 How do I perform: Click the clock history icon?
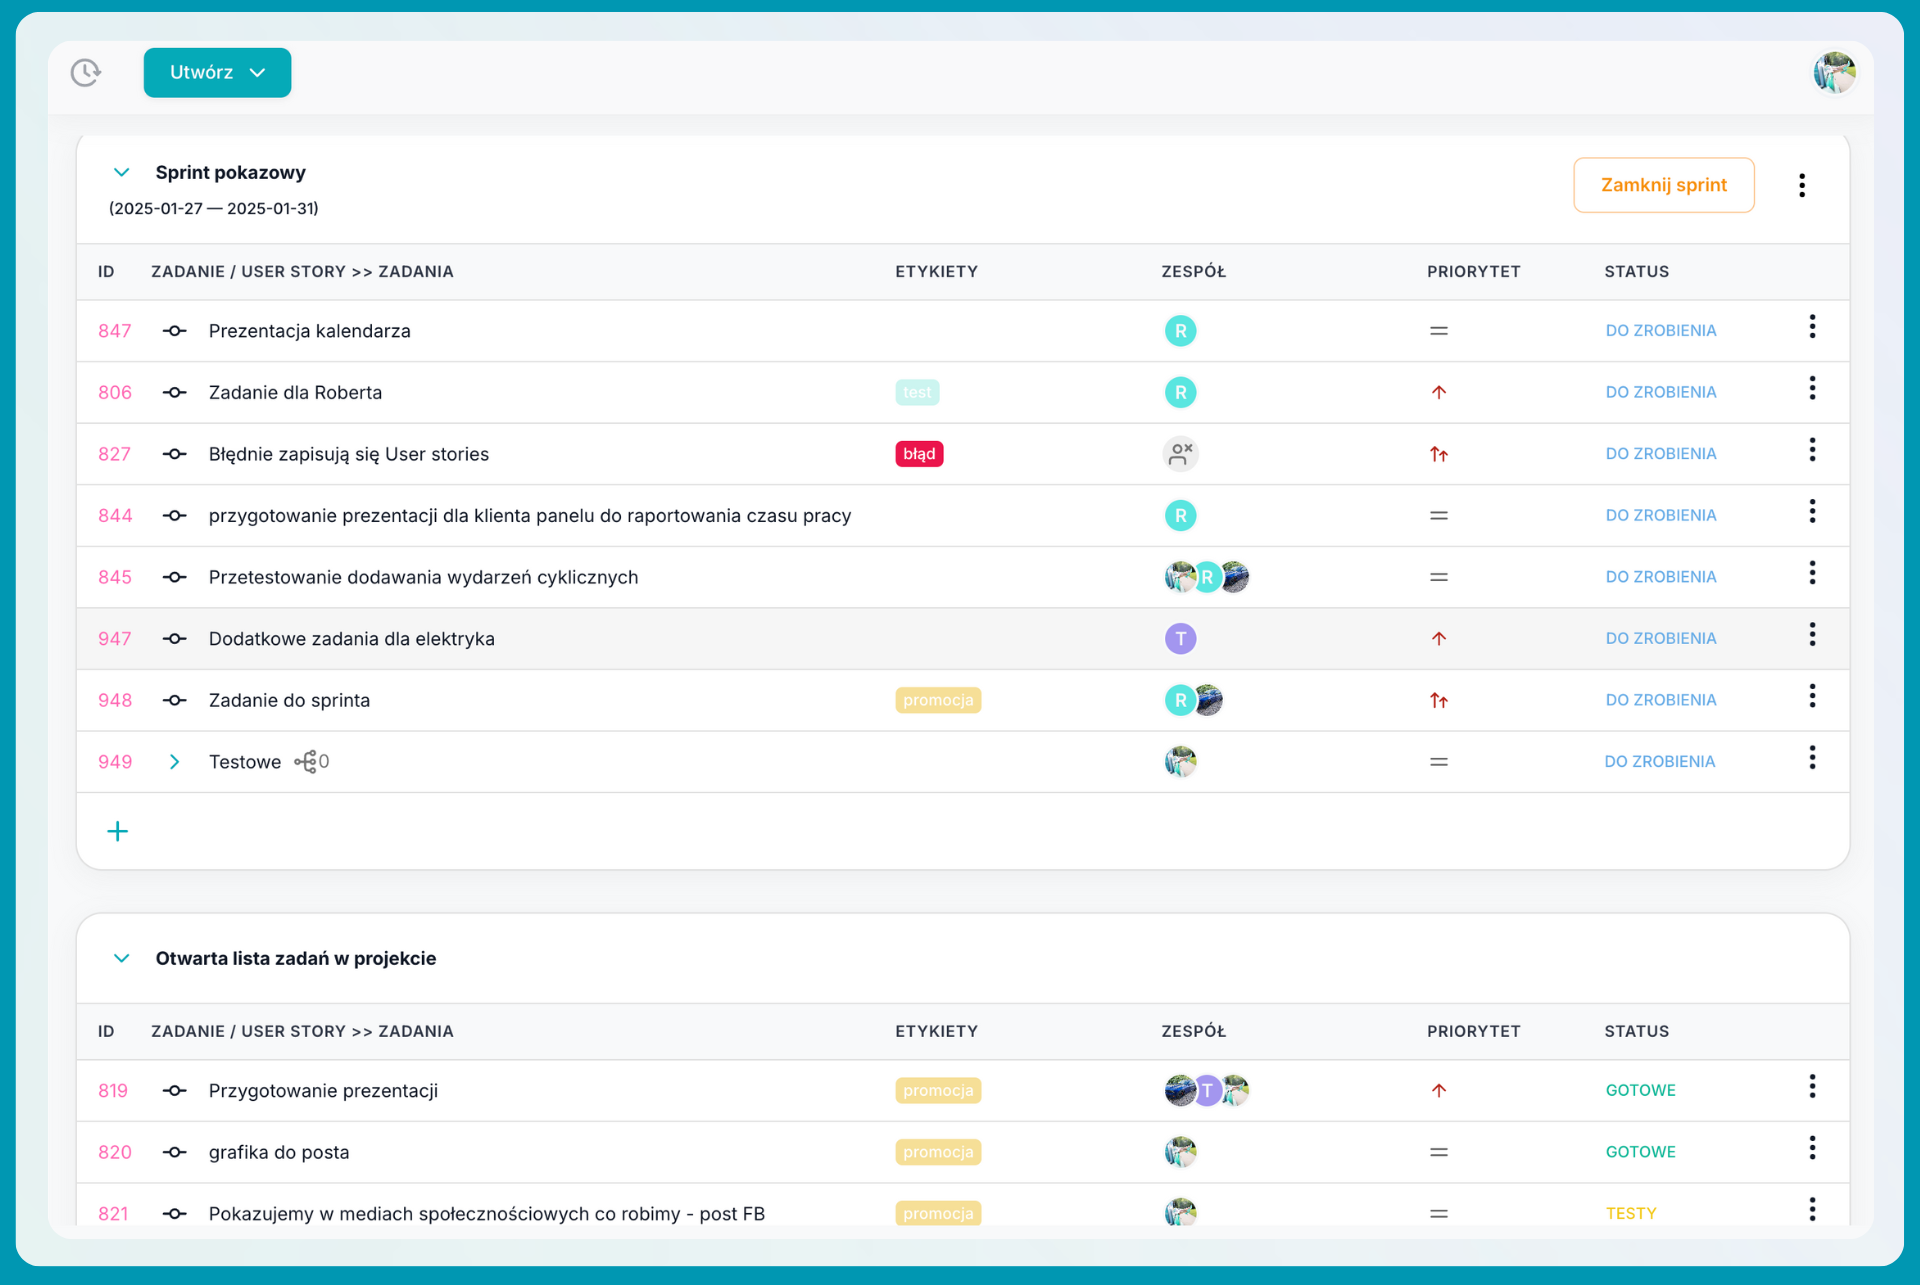pyautogui.click(x=86, y=72)
